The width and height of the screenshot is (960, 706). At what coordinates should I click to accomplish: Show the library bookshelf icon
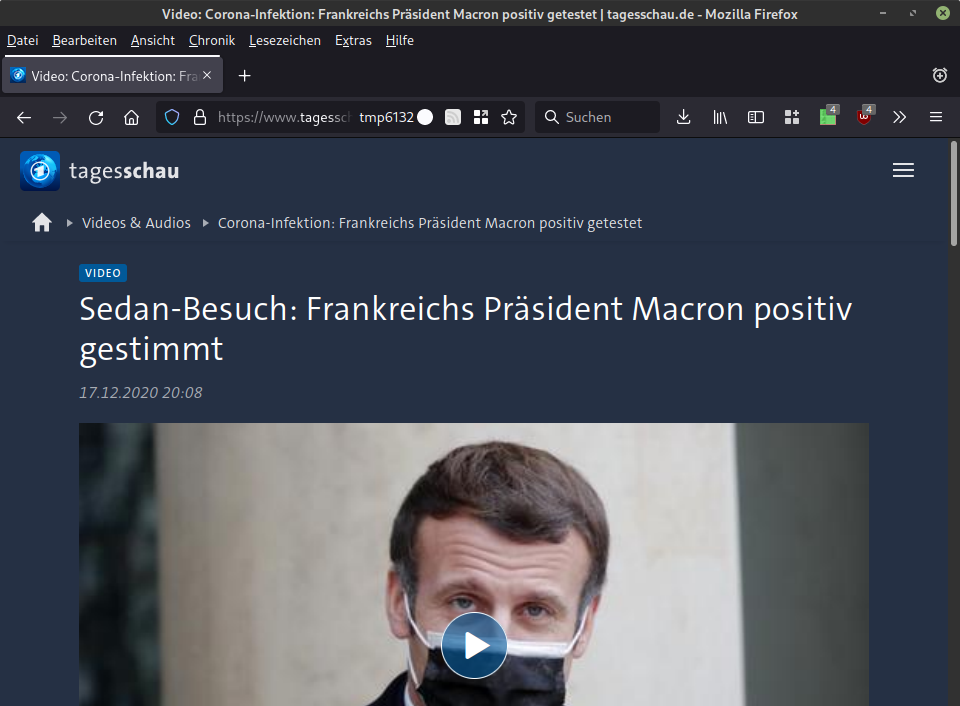720,117
